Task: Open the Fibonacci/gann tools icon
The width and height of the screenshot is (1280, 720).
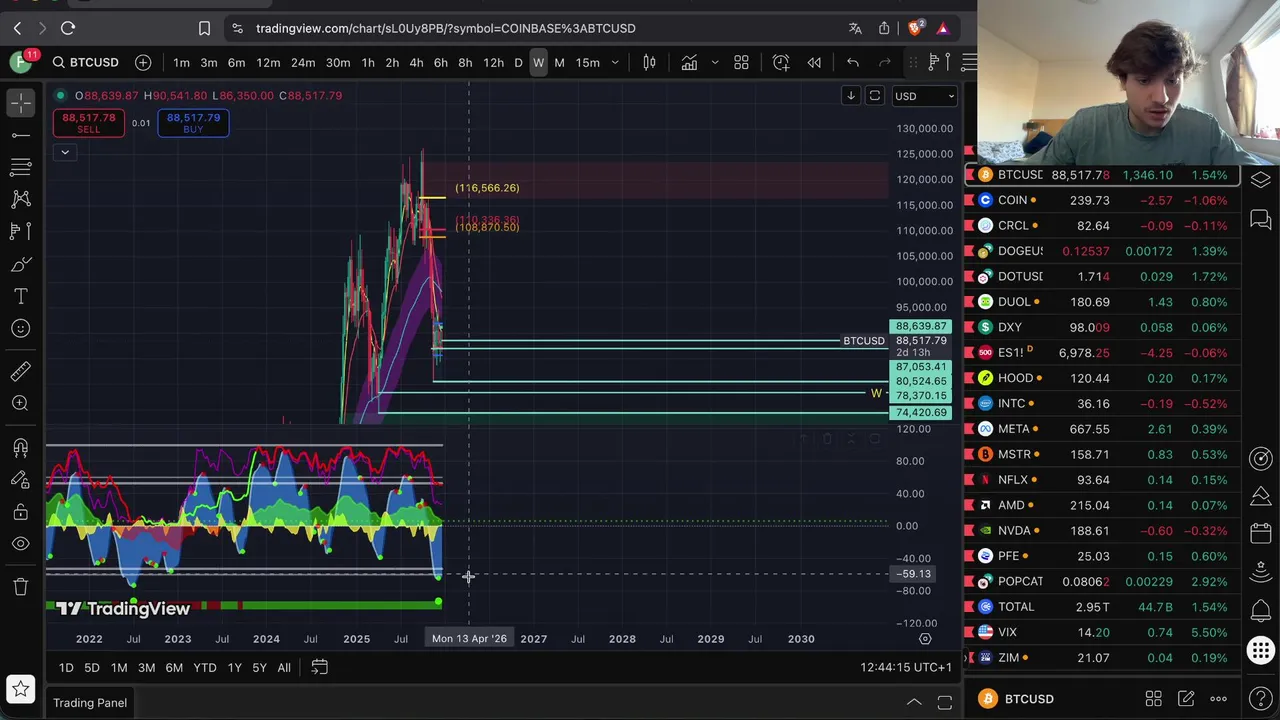Action: (21, 167)
